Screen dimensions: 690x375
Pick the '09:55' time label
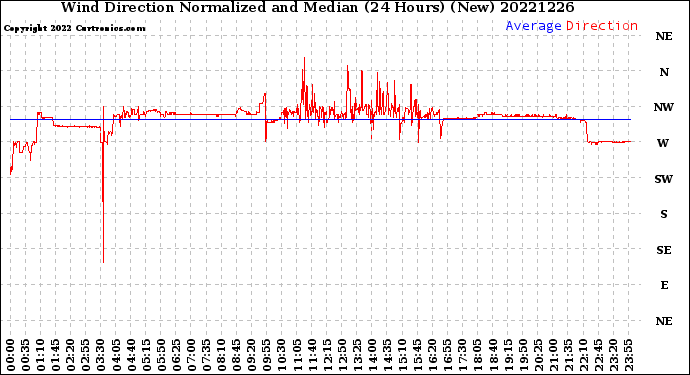267,355
